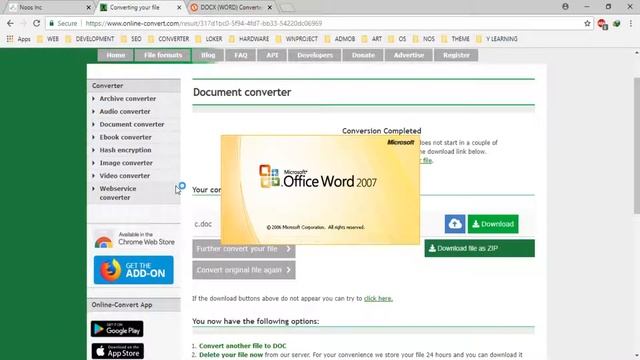Click the browser back arrow

pyautogui.click(x=10, y=23)
